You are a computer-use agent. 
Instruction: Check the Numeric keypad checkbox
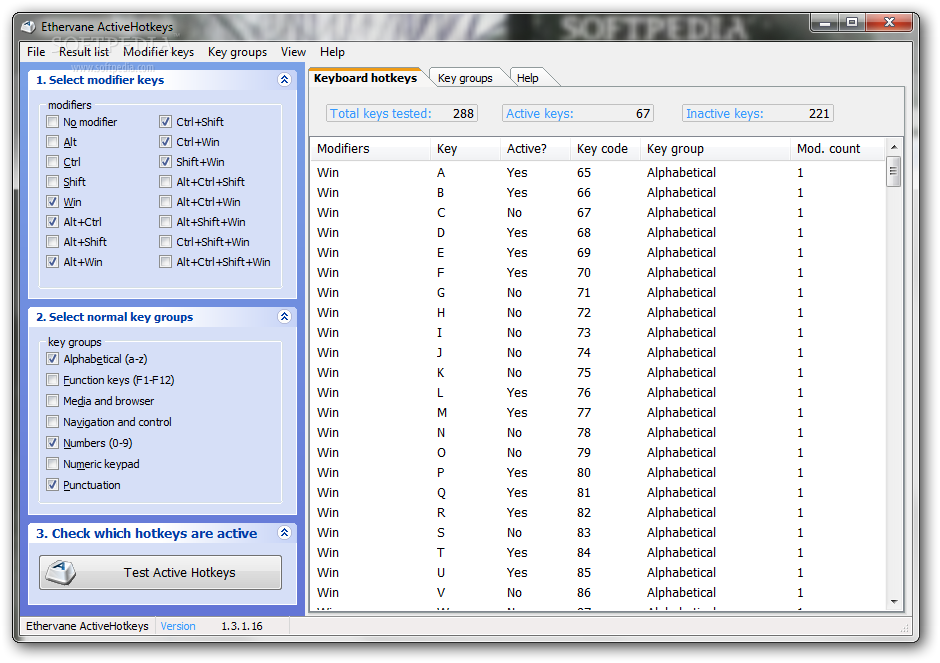[53, 464]
